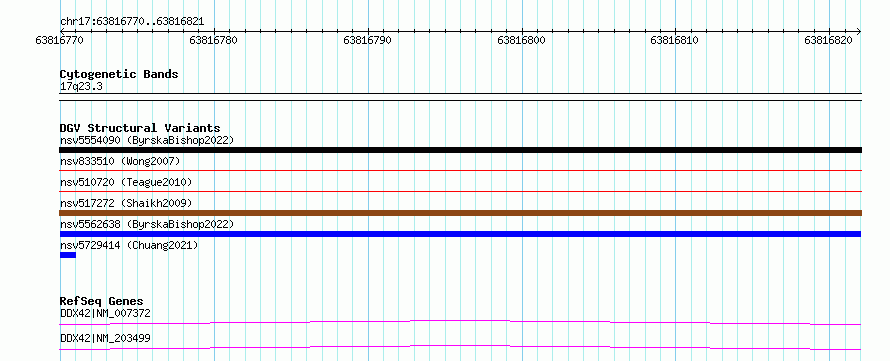Click ruler coordinate 63816800

[x=521, y=40]
